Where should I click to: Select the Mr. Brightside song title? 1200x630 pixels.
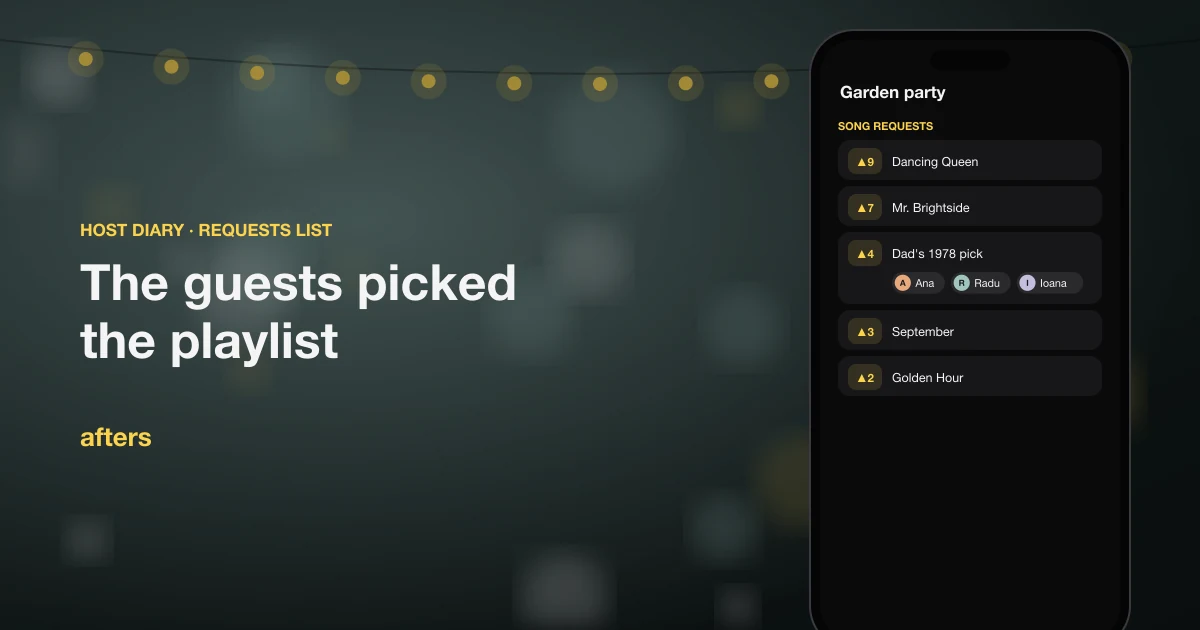pos(930,208)
